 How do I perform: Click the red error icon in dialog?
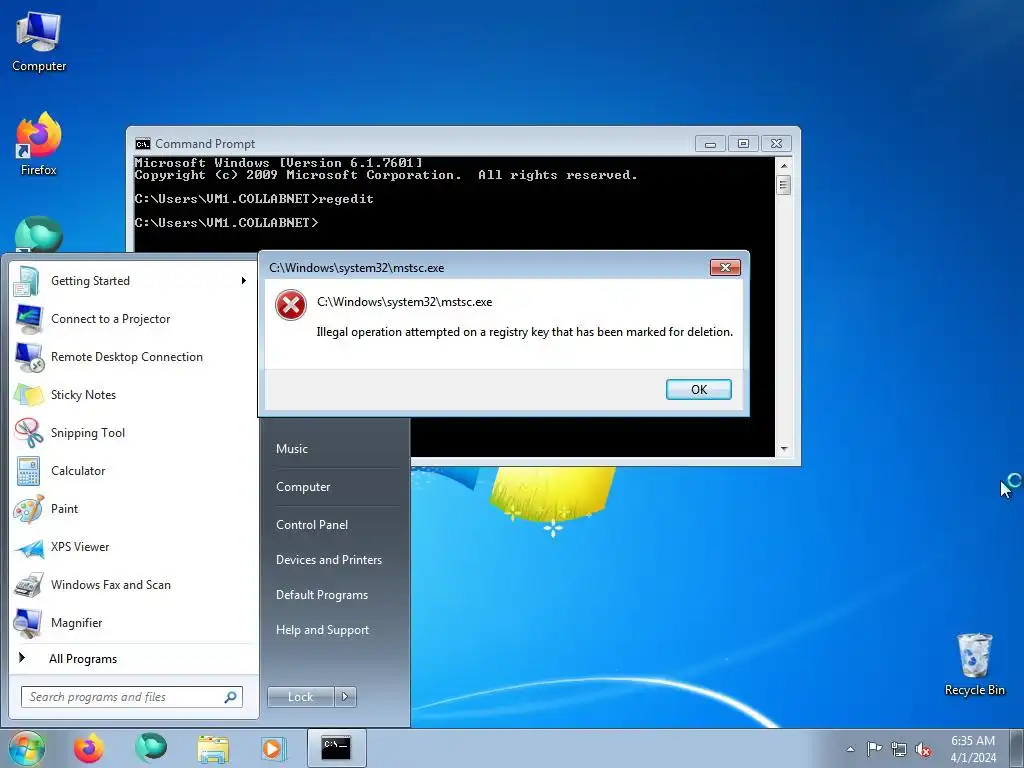pyautogui.click(x=291, y=305)
